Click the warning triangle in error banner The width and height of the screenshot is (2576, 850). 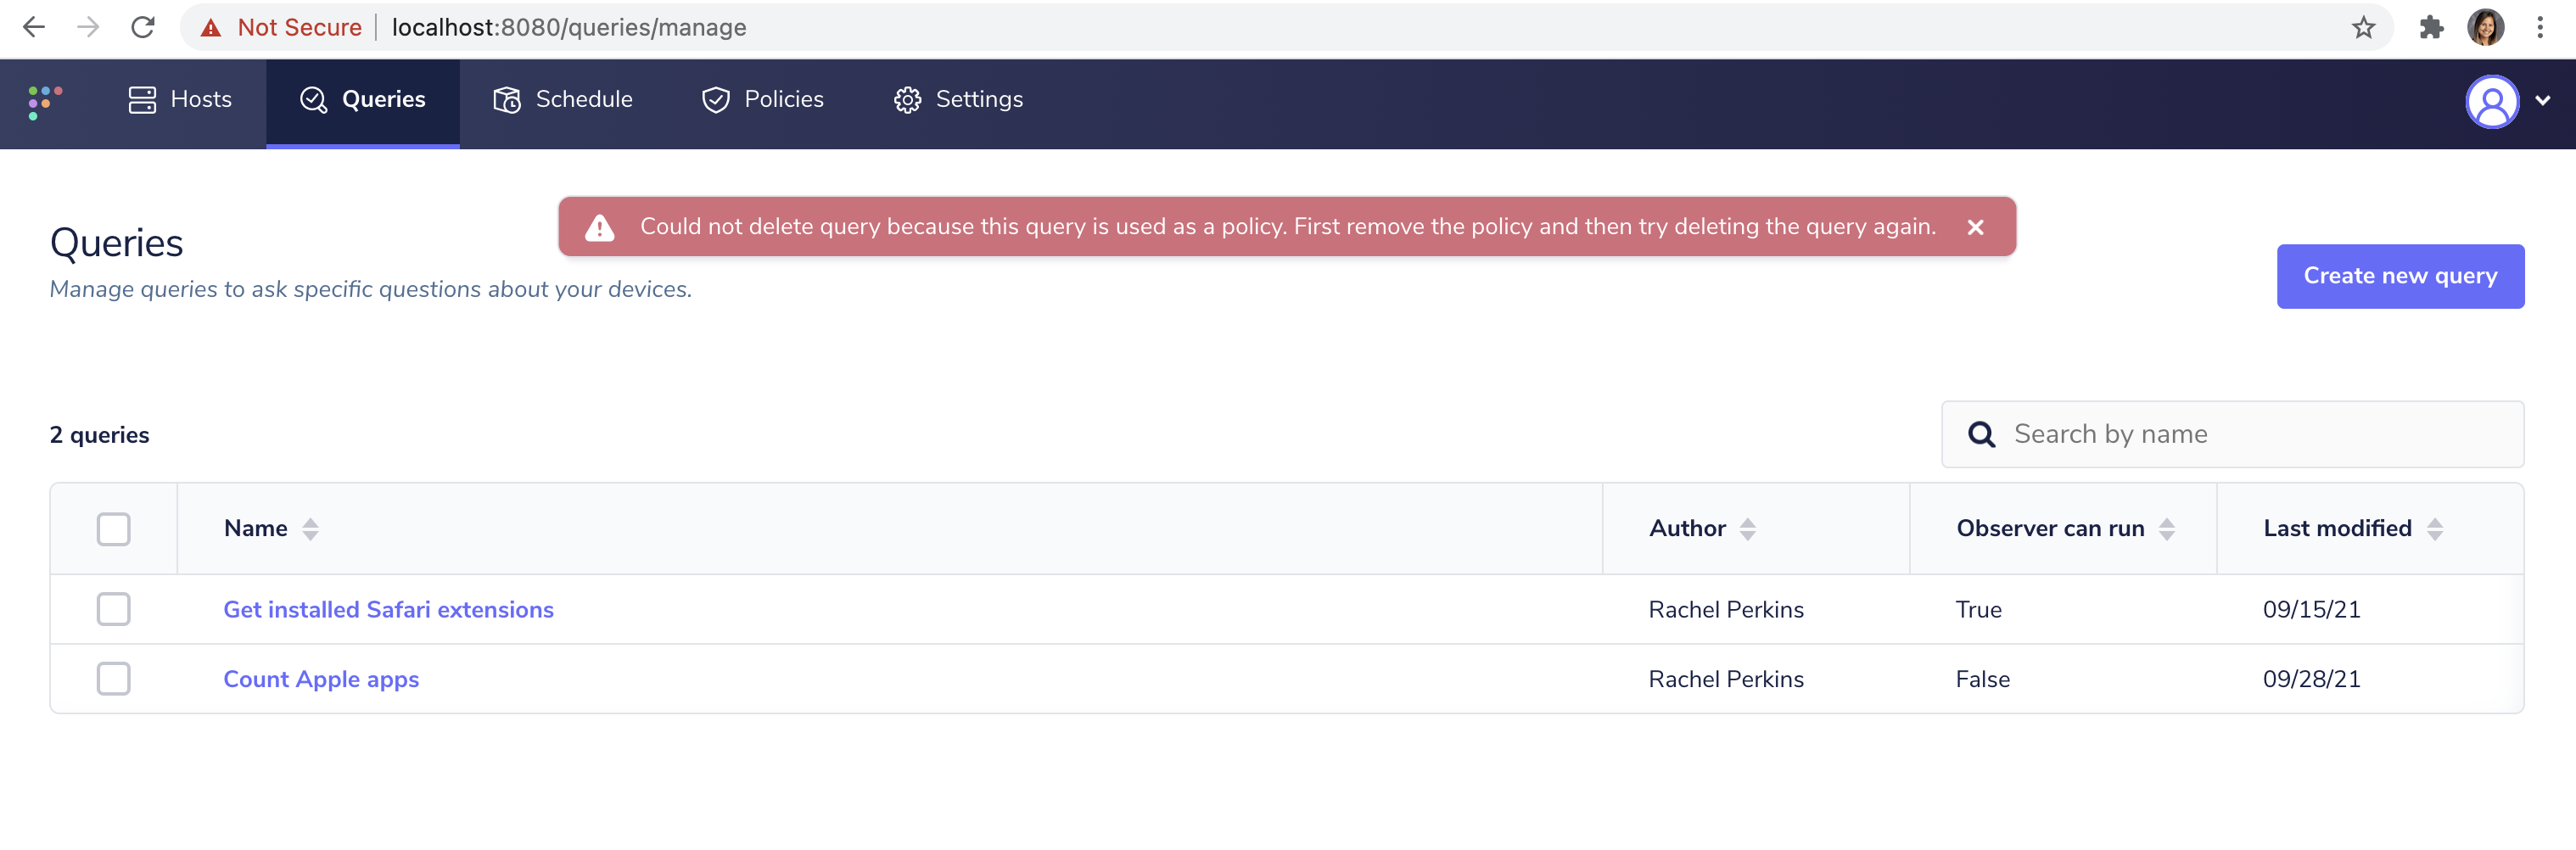coord(600,227)
